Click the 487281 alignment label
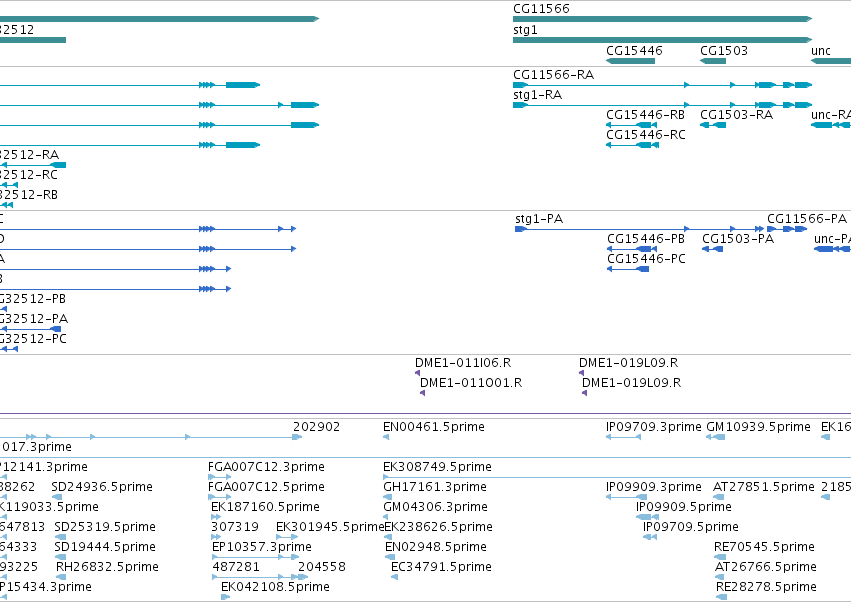This screenshot has height=602, width=851. pyautogui.click(x=236, y=567)
